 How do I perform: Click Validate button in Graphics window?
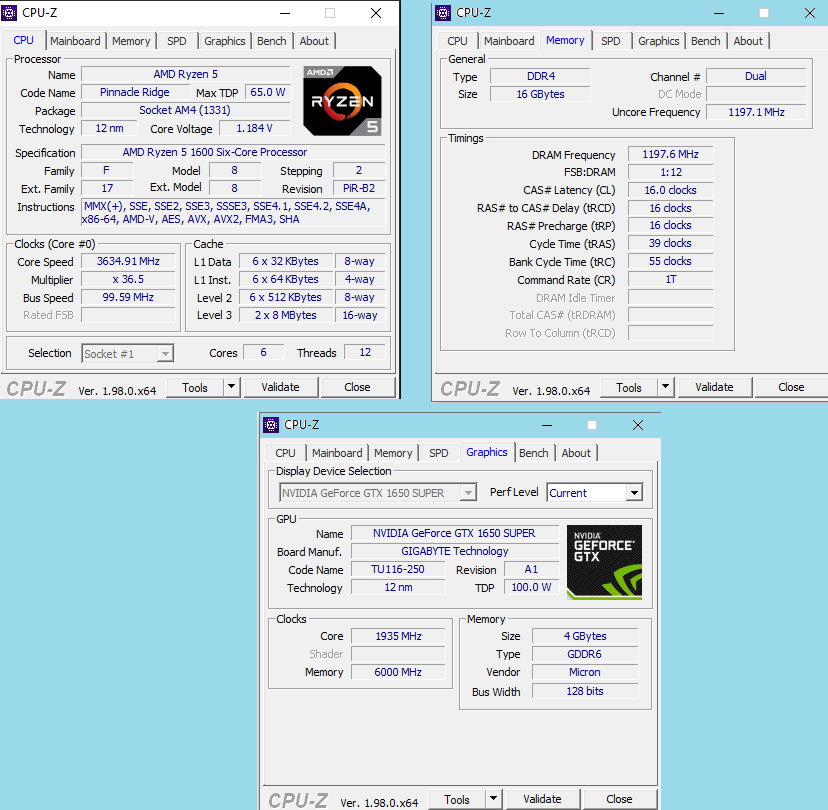(542, 799)
